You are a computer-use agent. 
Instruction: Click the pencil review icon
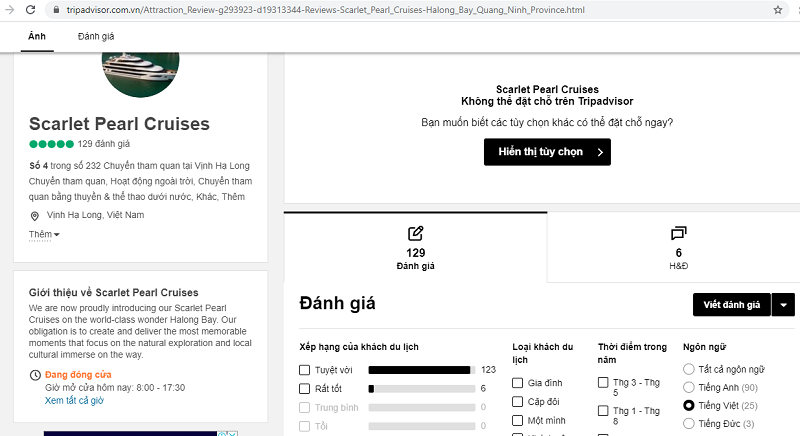pos(415,234)
